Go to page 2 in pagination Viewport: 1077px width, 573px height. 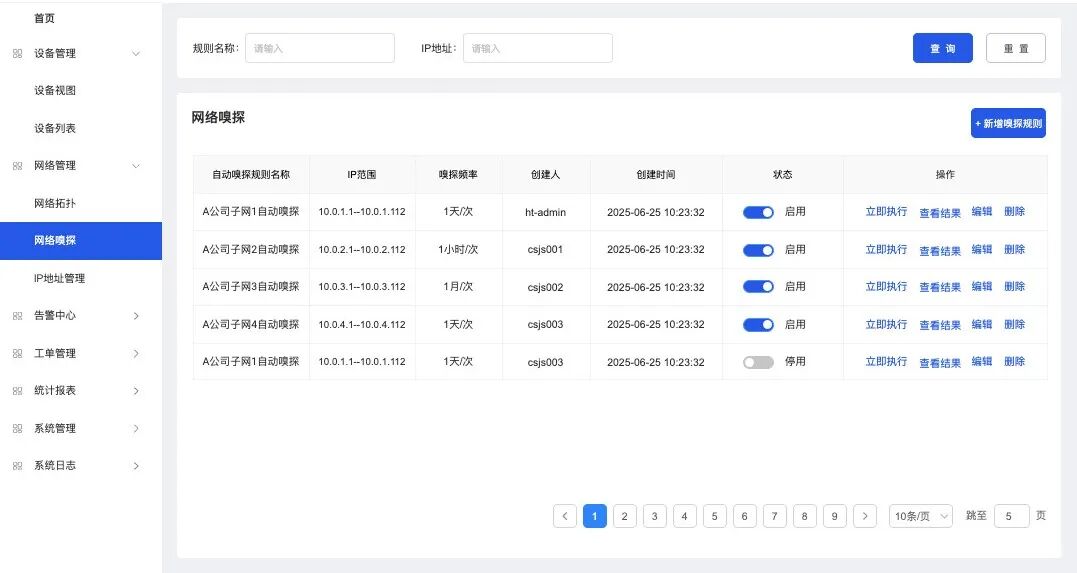pyautogui.click(x=624, y=516)
